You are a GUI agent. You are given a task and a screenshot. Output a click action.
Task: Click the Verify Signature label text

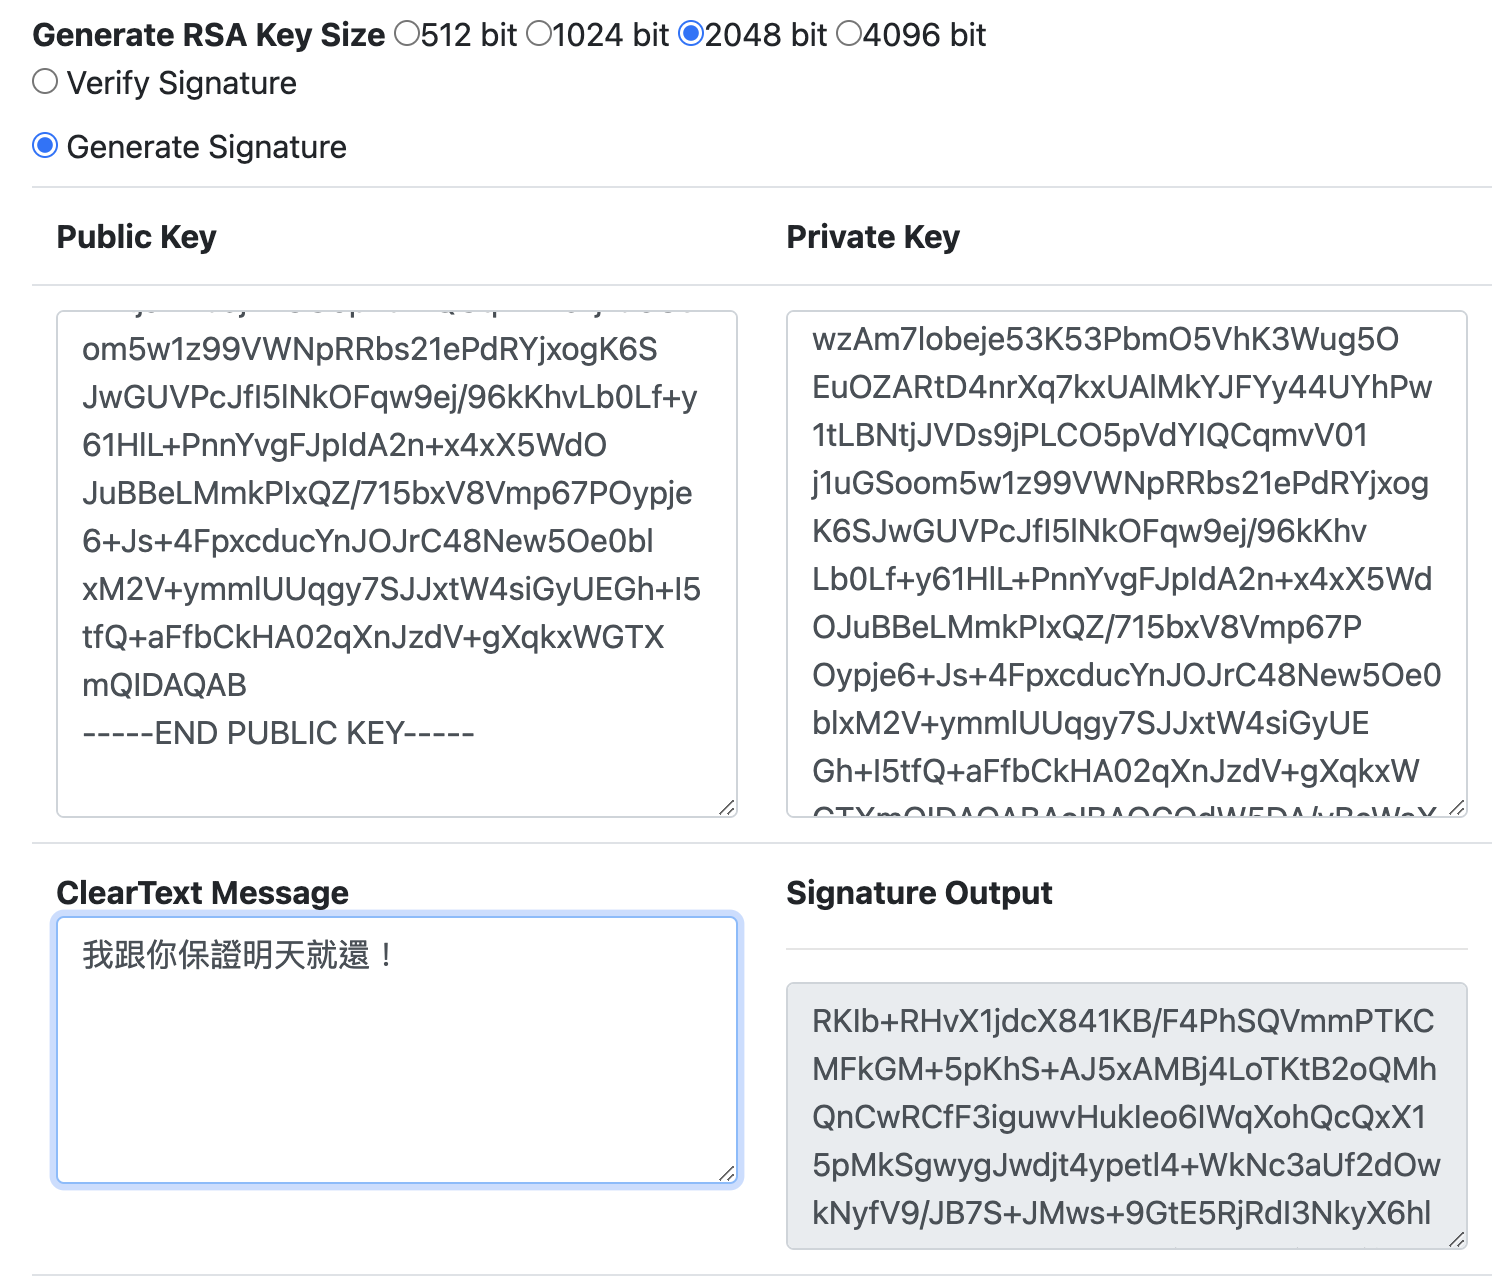pos(182,83)
